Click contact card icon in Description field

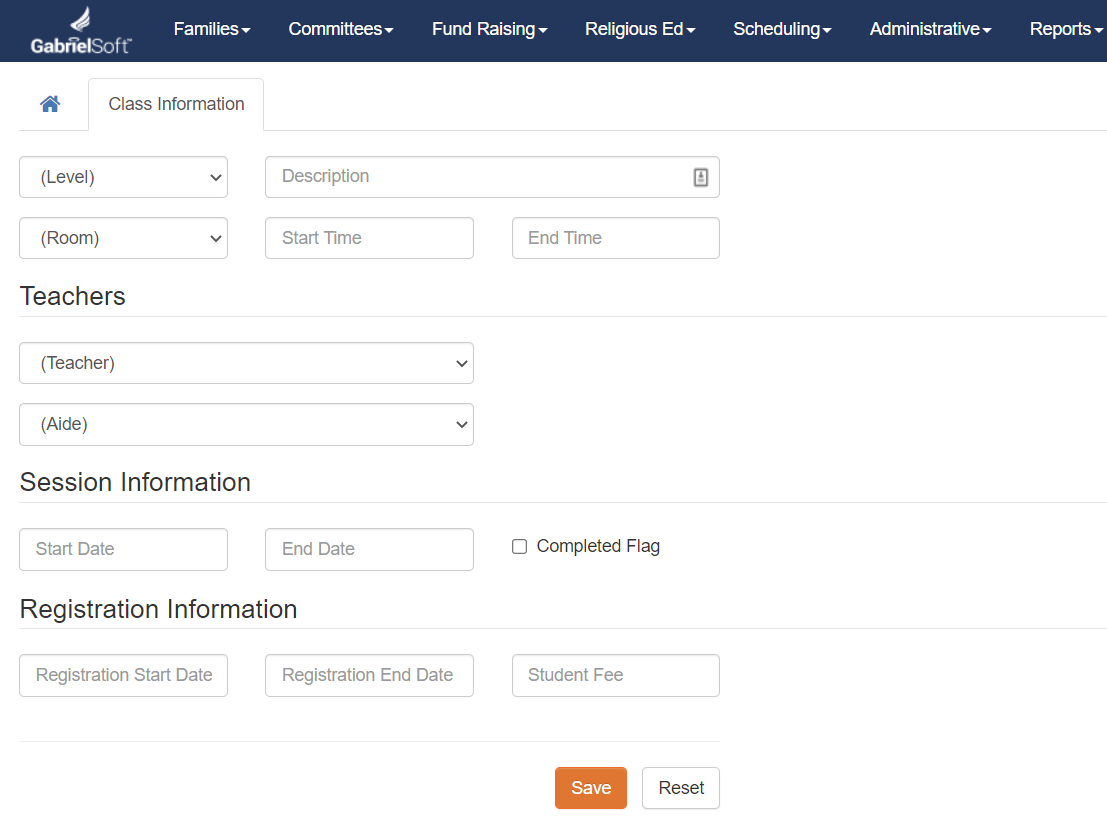700,177
